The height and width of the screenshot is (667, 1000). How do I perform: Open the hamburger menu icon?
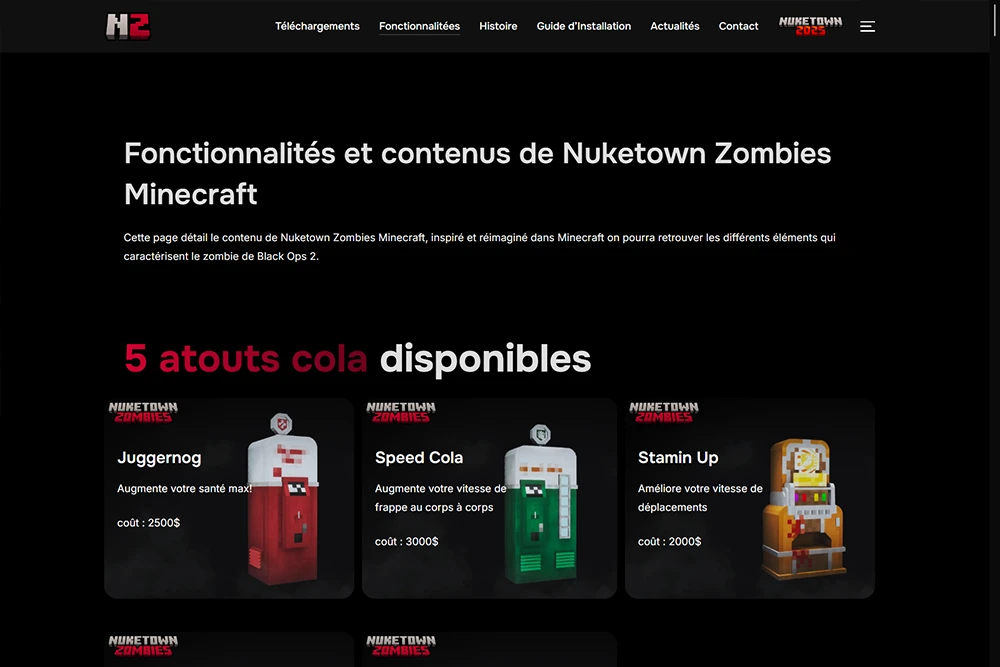867,26
